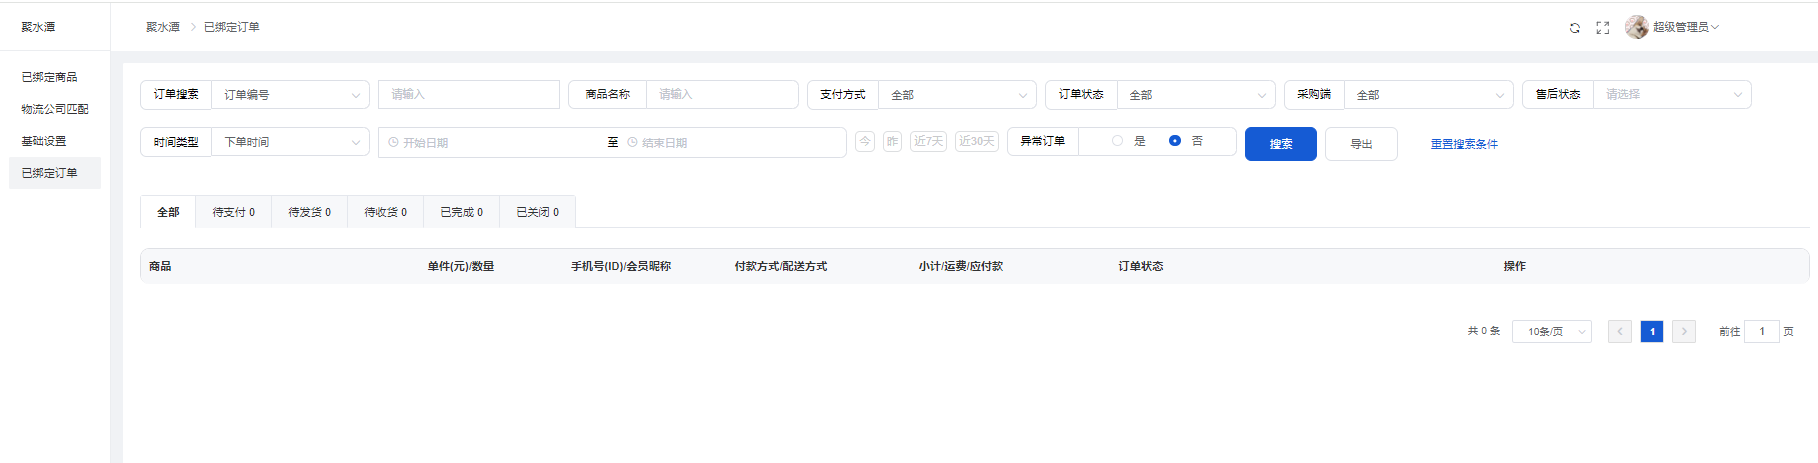Viewport: 1818px width, 463px height.
Task: Click the 近30天 quick date button
Action: click(x=977, y=141)
